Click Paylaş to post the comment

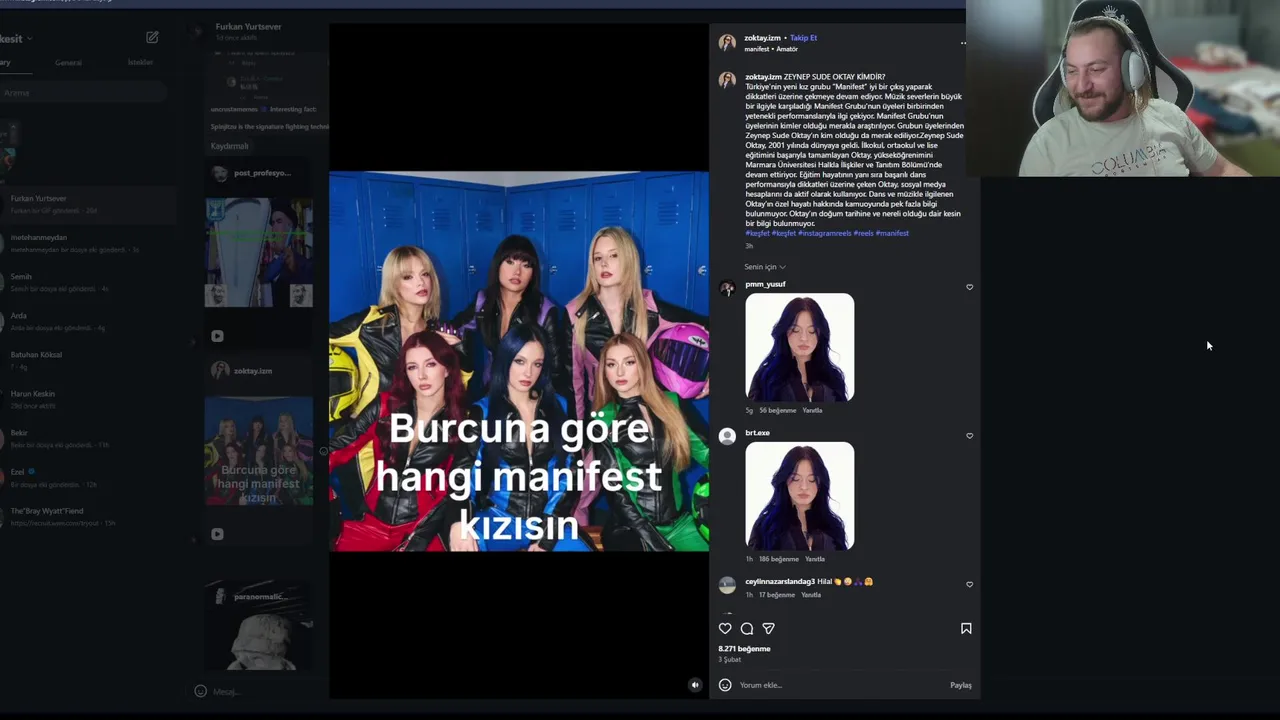pos(960,685)
